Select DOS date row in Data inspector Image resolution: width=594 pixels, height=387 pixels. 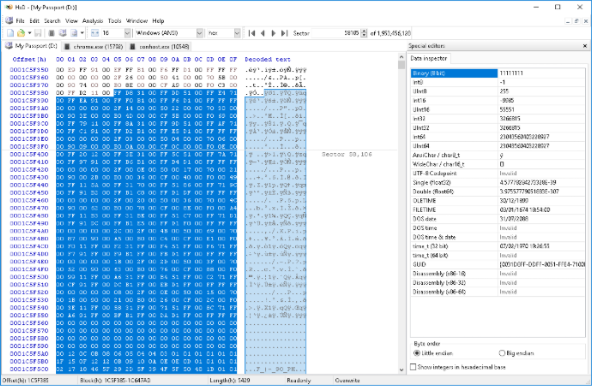point(498,218)
